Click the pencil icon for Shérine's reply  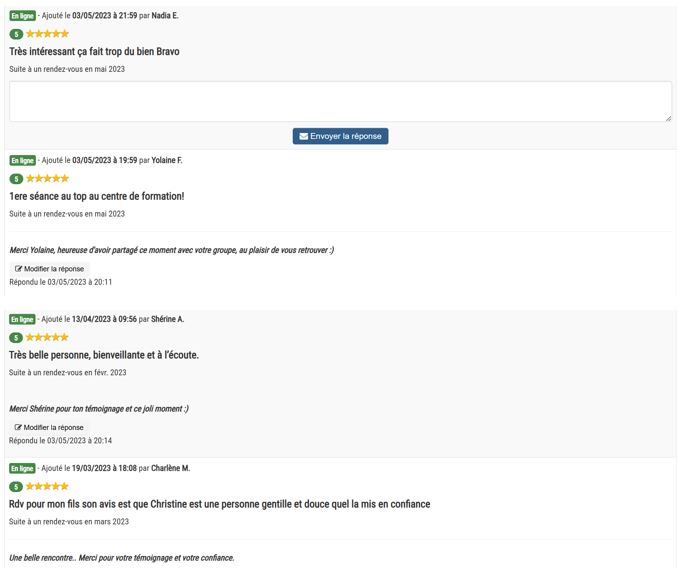tap(18, 427)
